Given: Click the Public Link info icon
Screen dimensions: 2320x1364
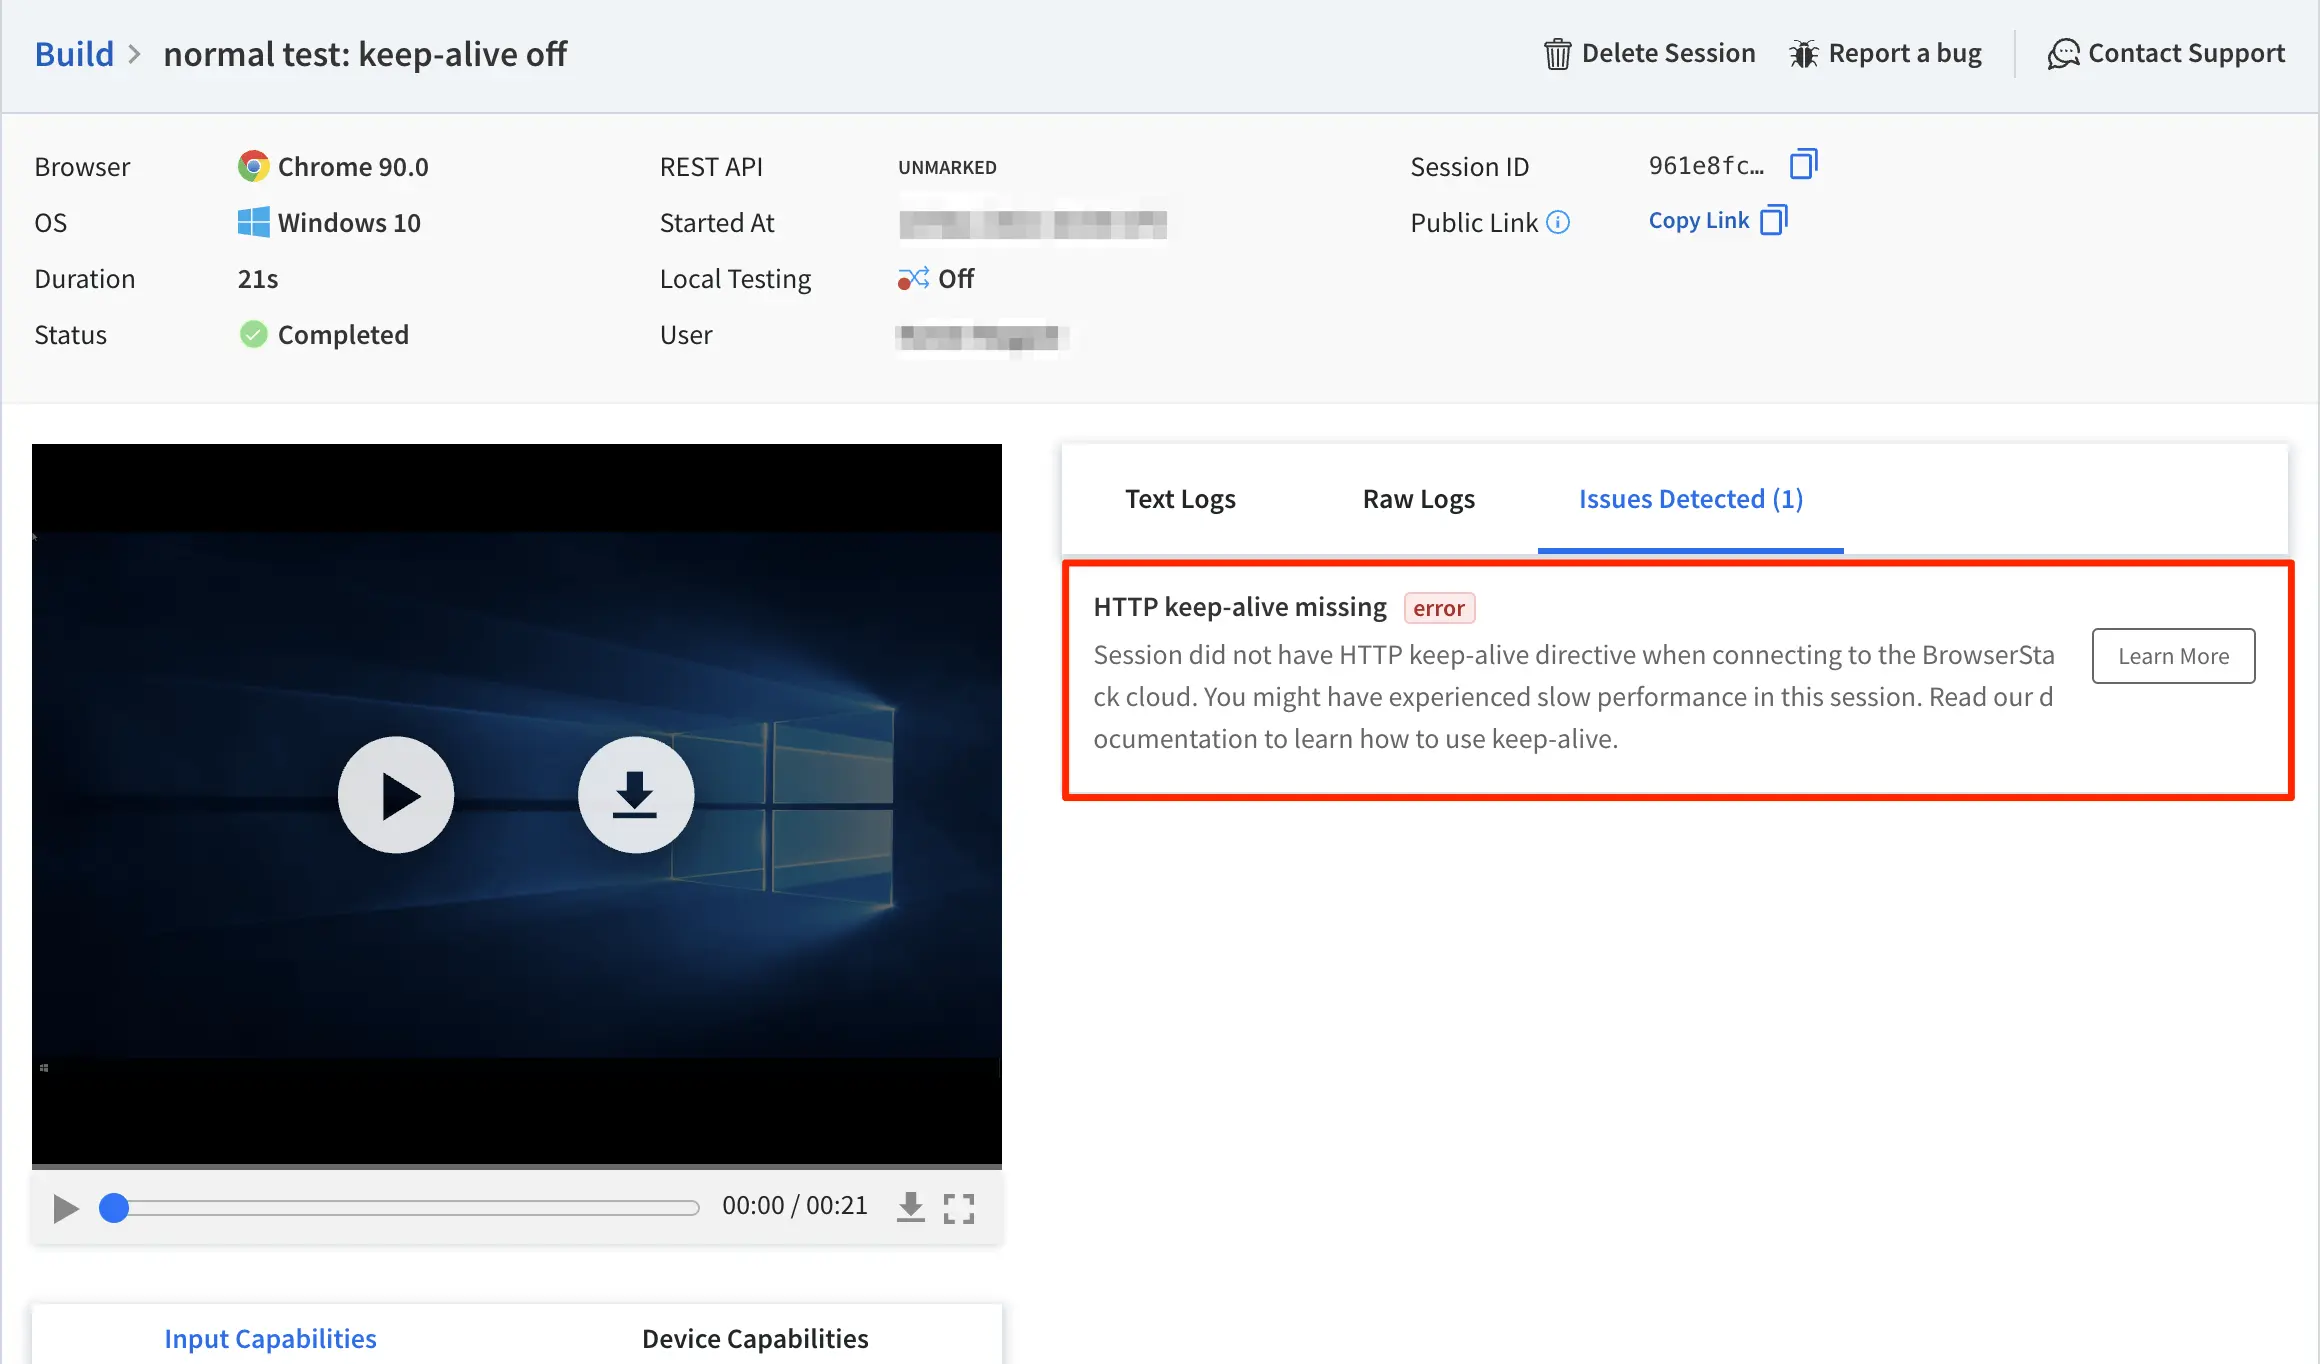Looking at the screenshot, I should (x=1558, y=222).
